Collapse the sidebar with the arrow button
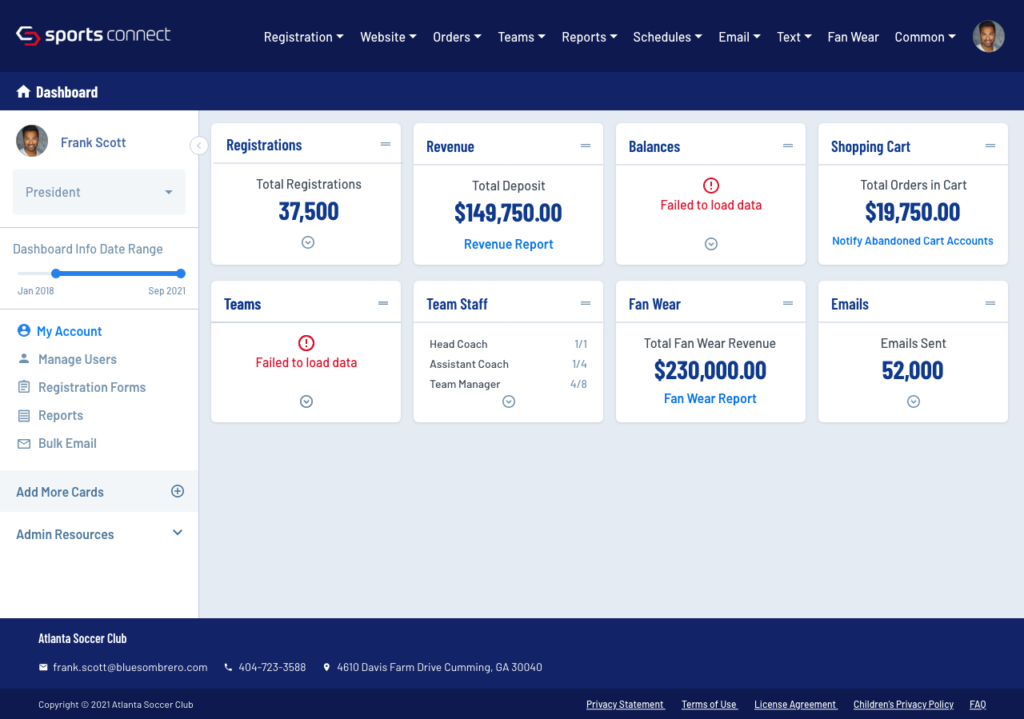 [x=198, y=146]
